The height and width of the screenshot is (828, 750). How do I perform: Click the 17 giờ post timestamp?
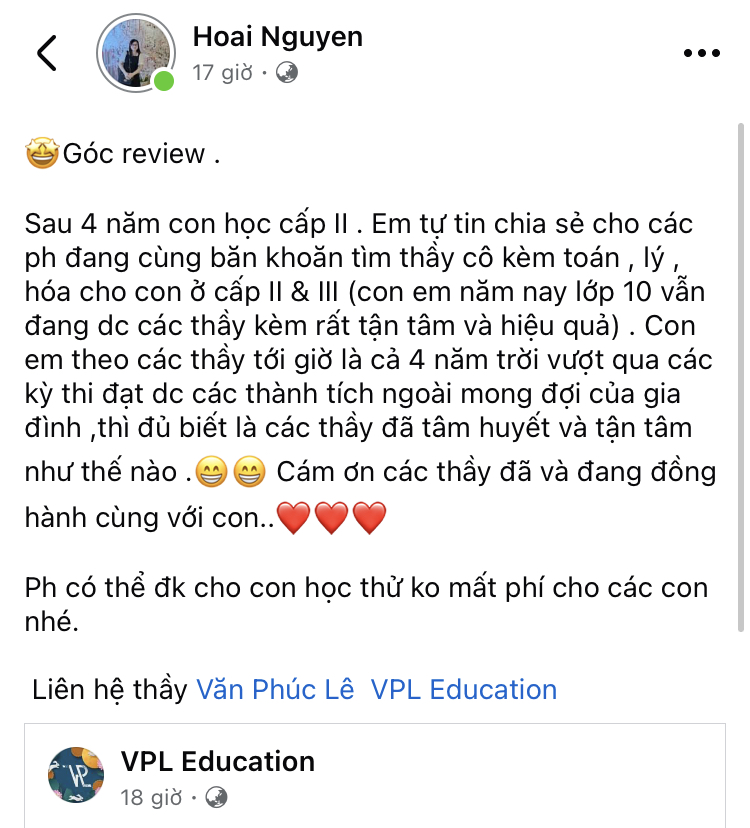pyautogui.click(x=222, y=72)
